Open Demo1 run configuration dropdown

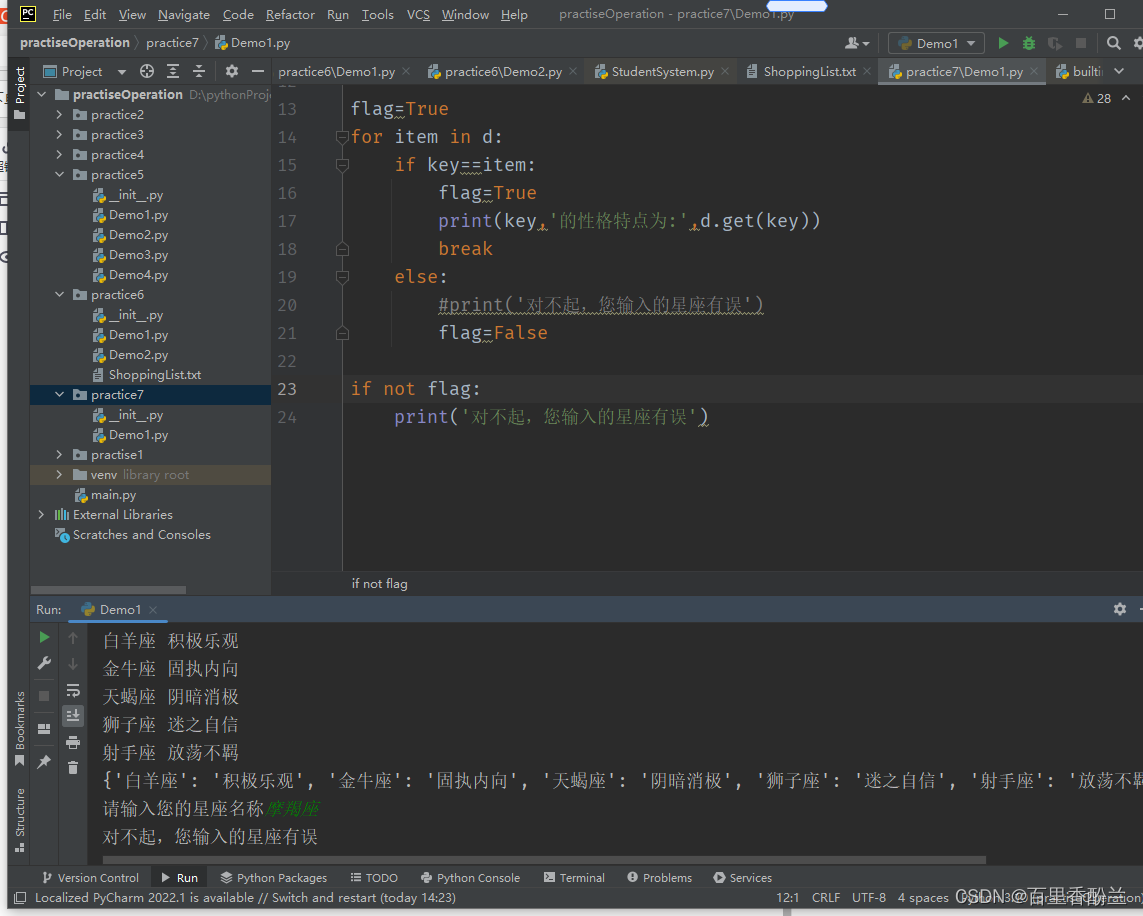click(936, 44)
